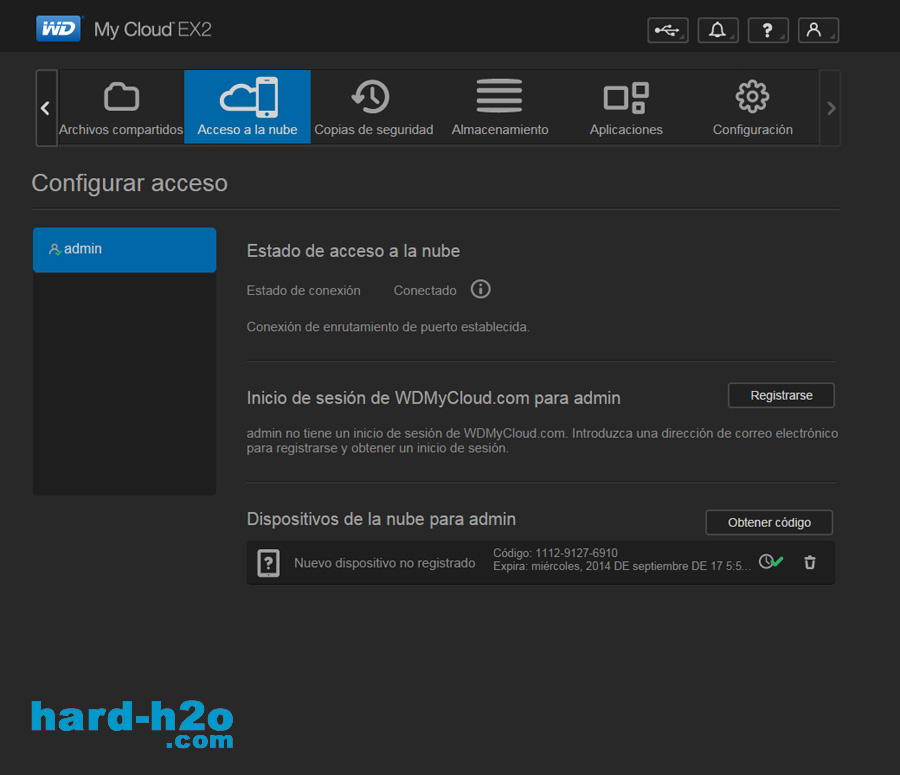This screenshot has height=775, width=900.
Task: Click the Estado de conexión label
Action: click(x=304, y=290)
